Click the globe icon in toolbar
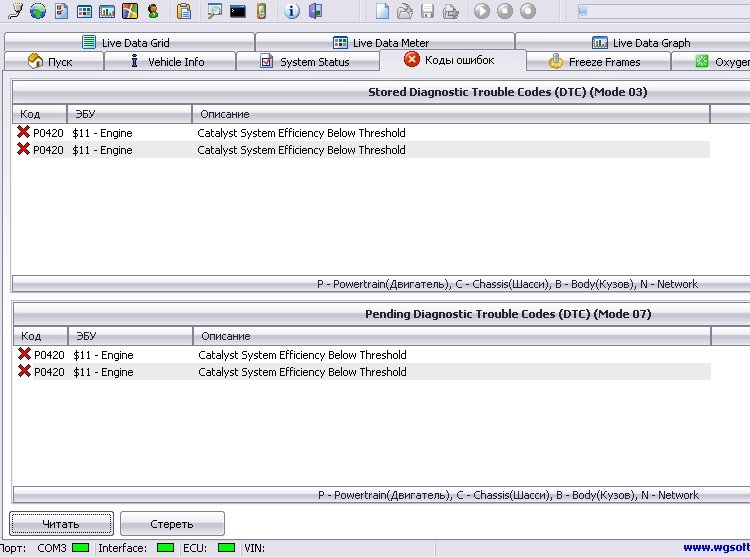This screenshot has height=557, width=750. (38, 12)
